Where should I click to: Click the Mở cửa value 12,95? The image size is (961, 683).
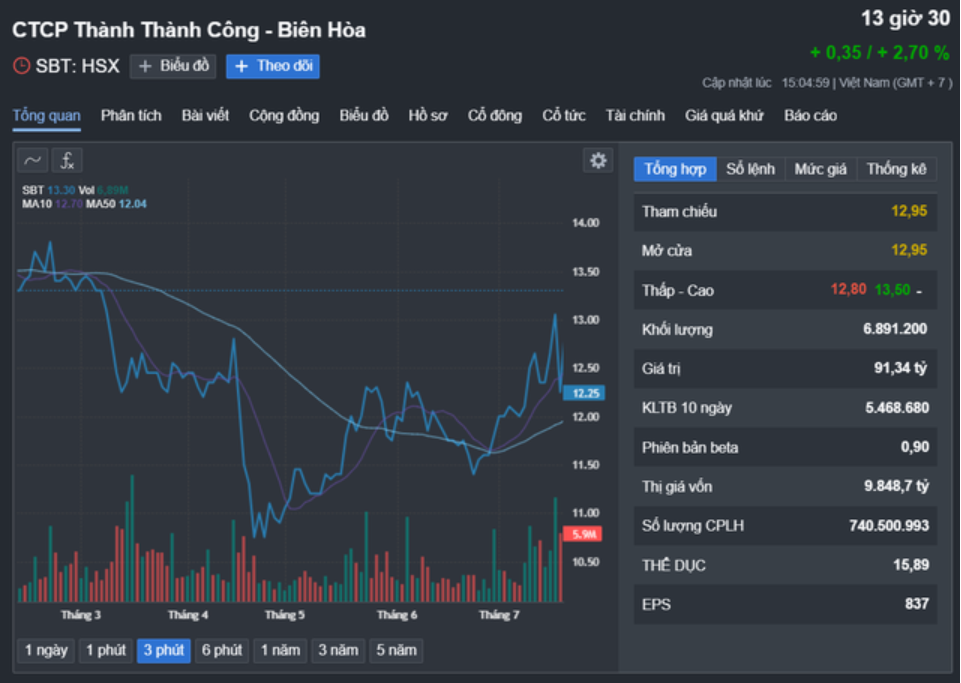coord(909,250)
